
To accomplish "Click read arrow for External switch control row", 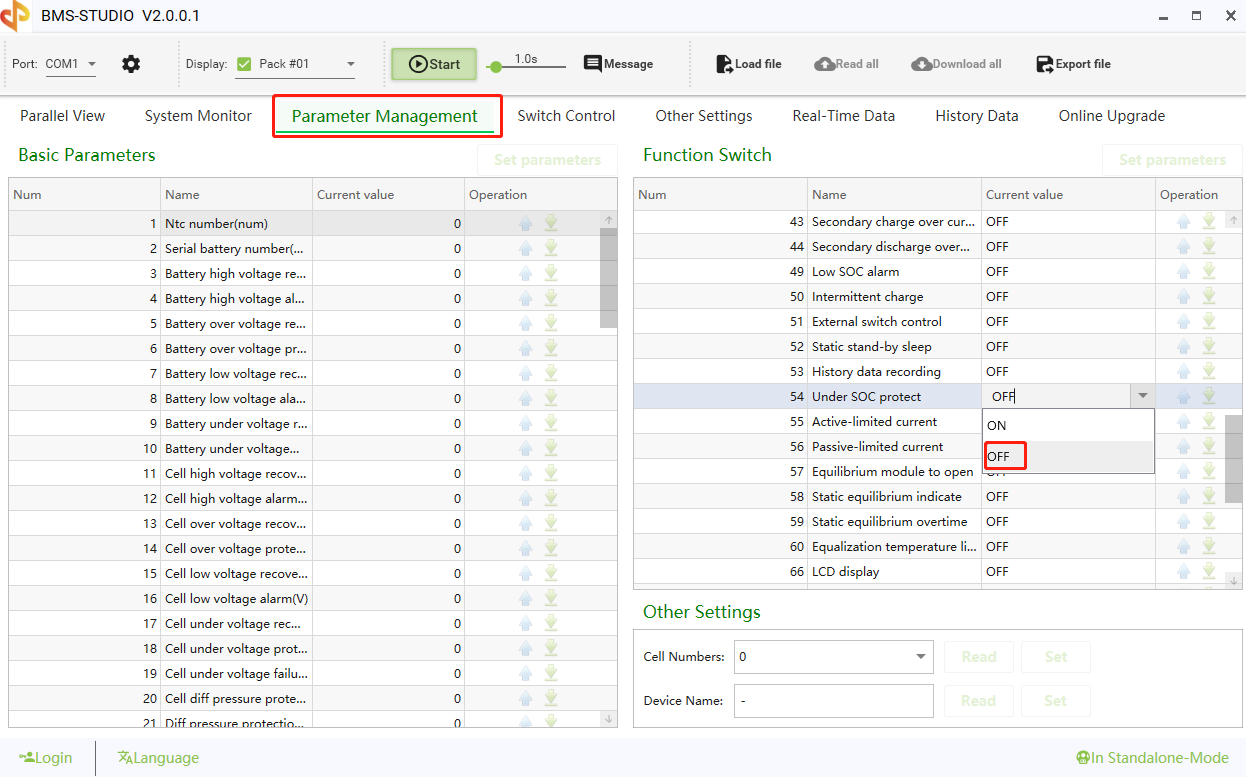I will [1184, 321].
